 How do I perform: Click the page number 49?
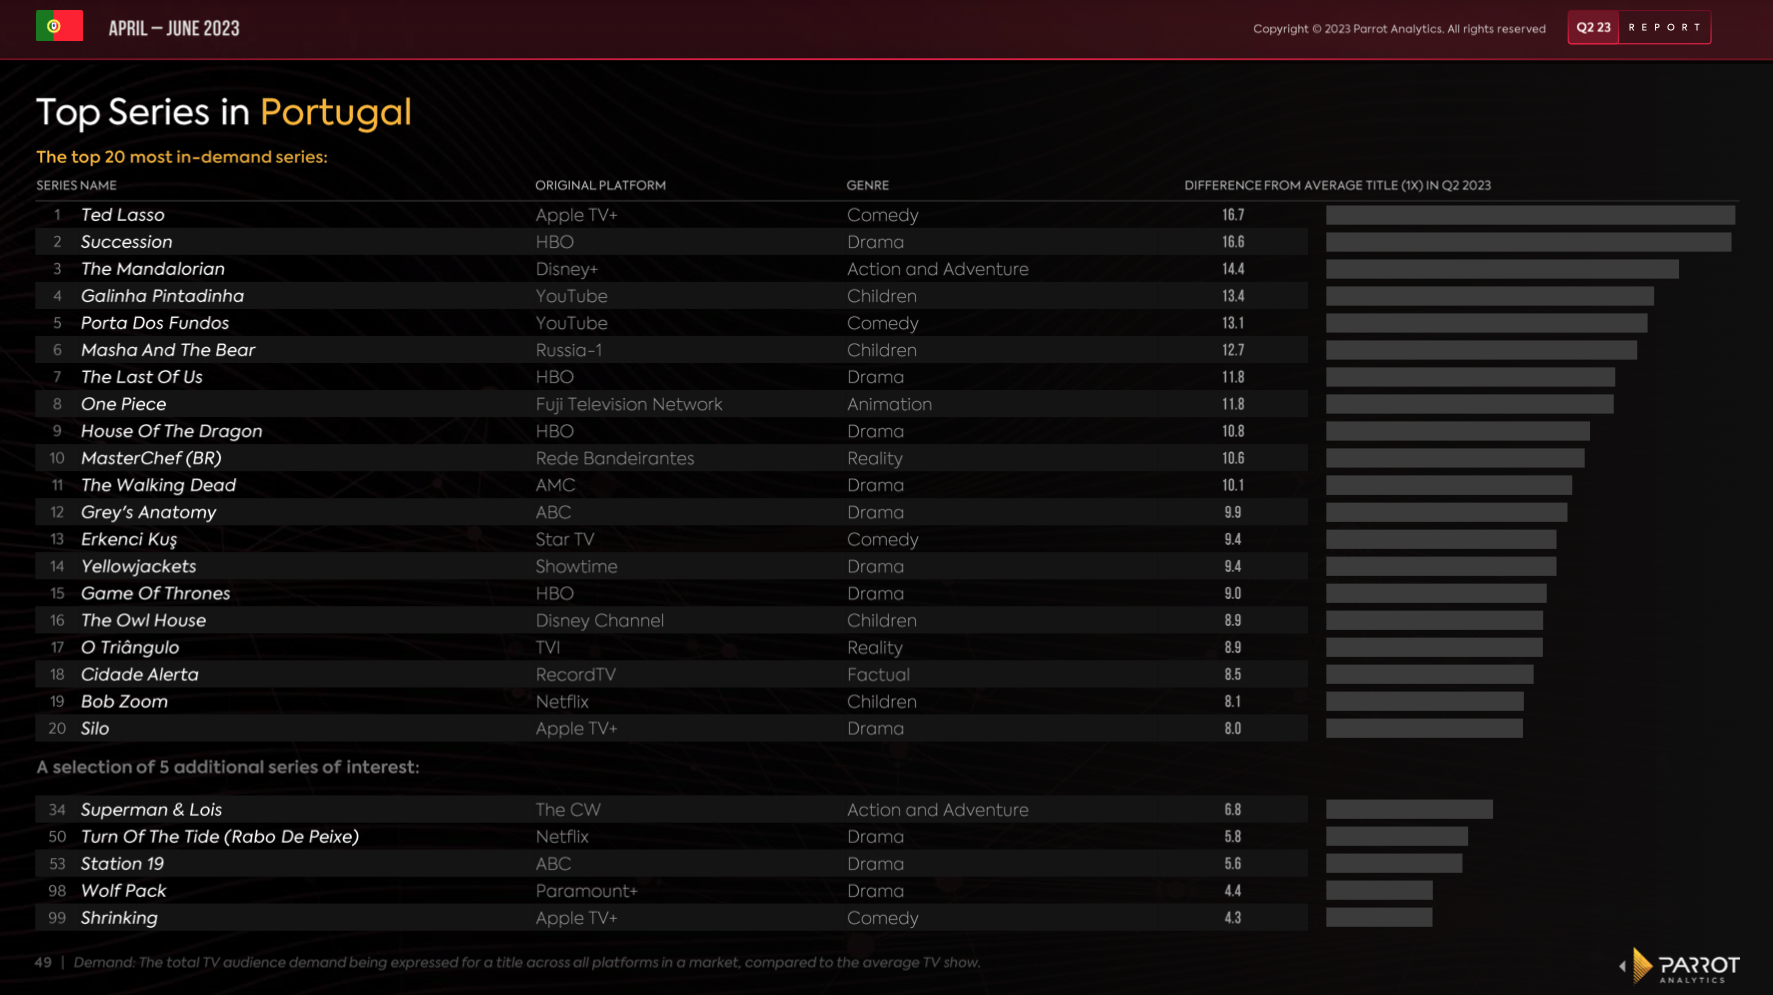[x=43, y=962]
